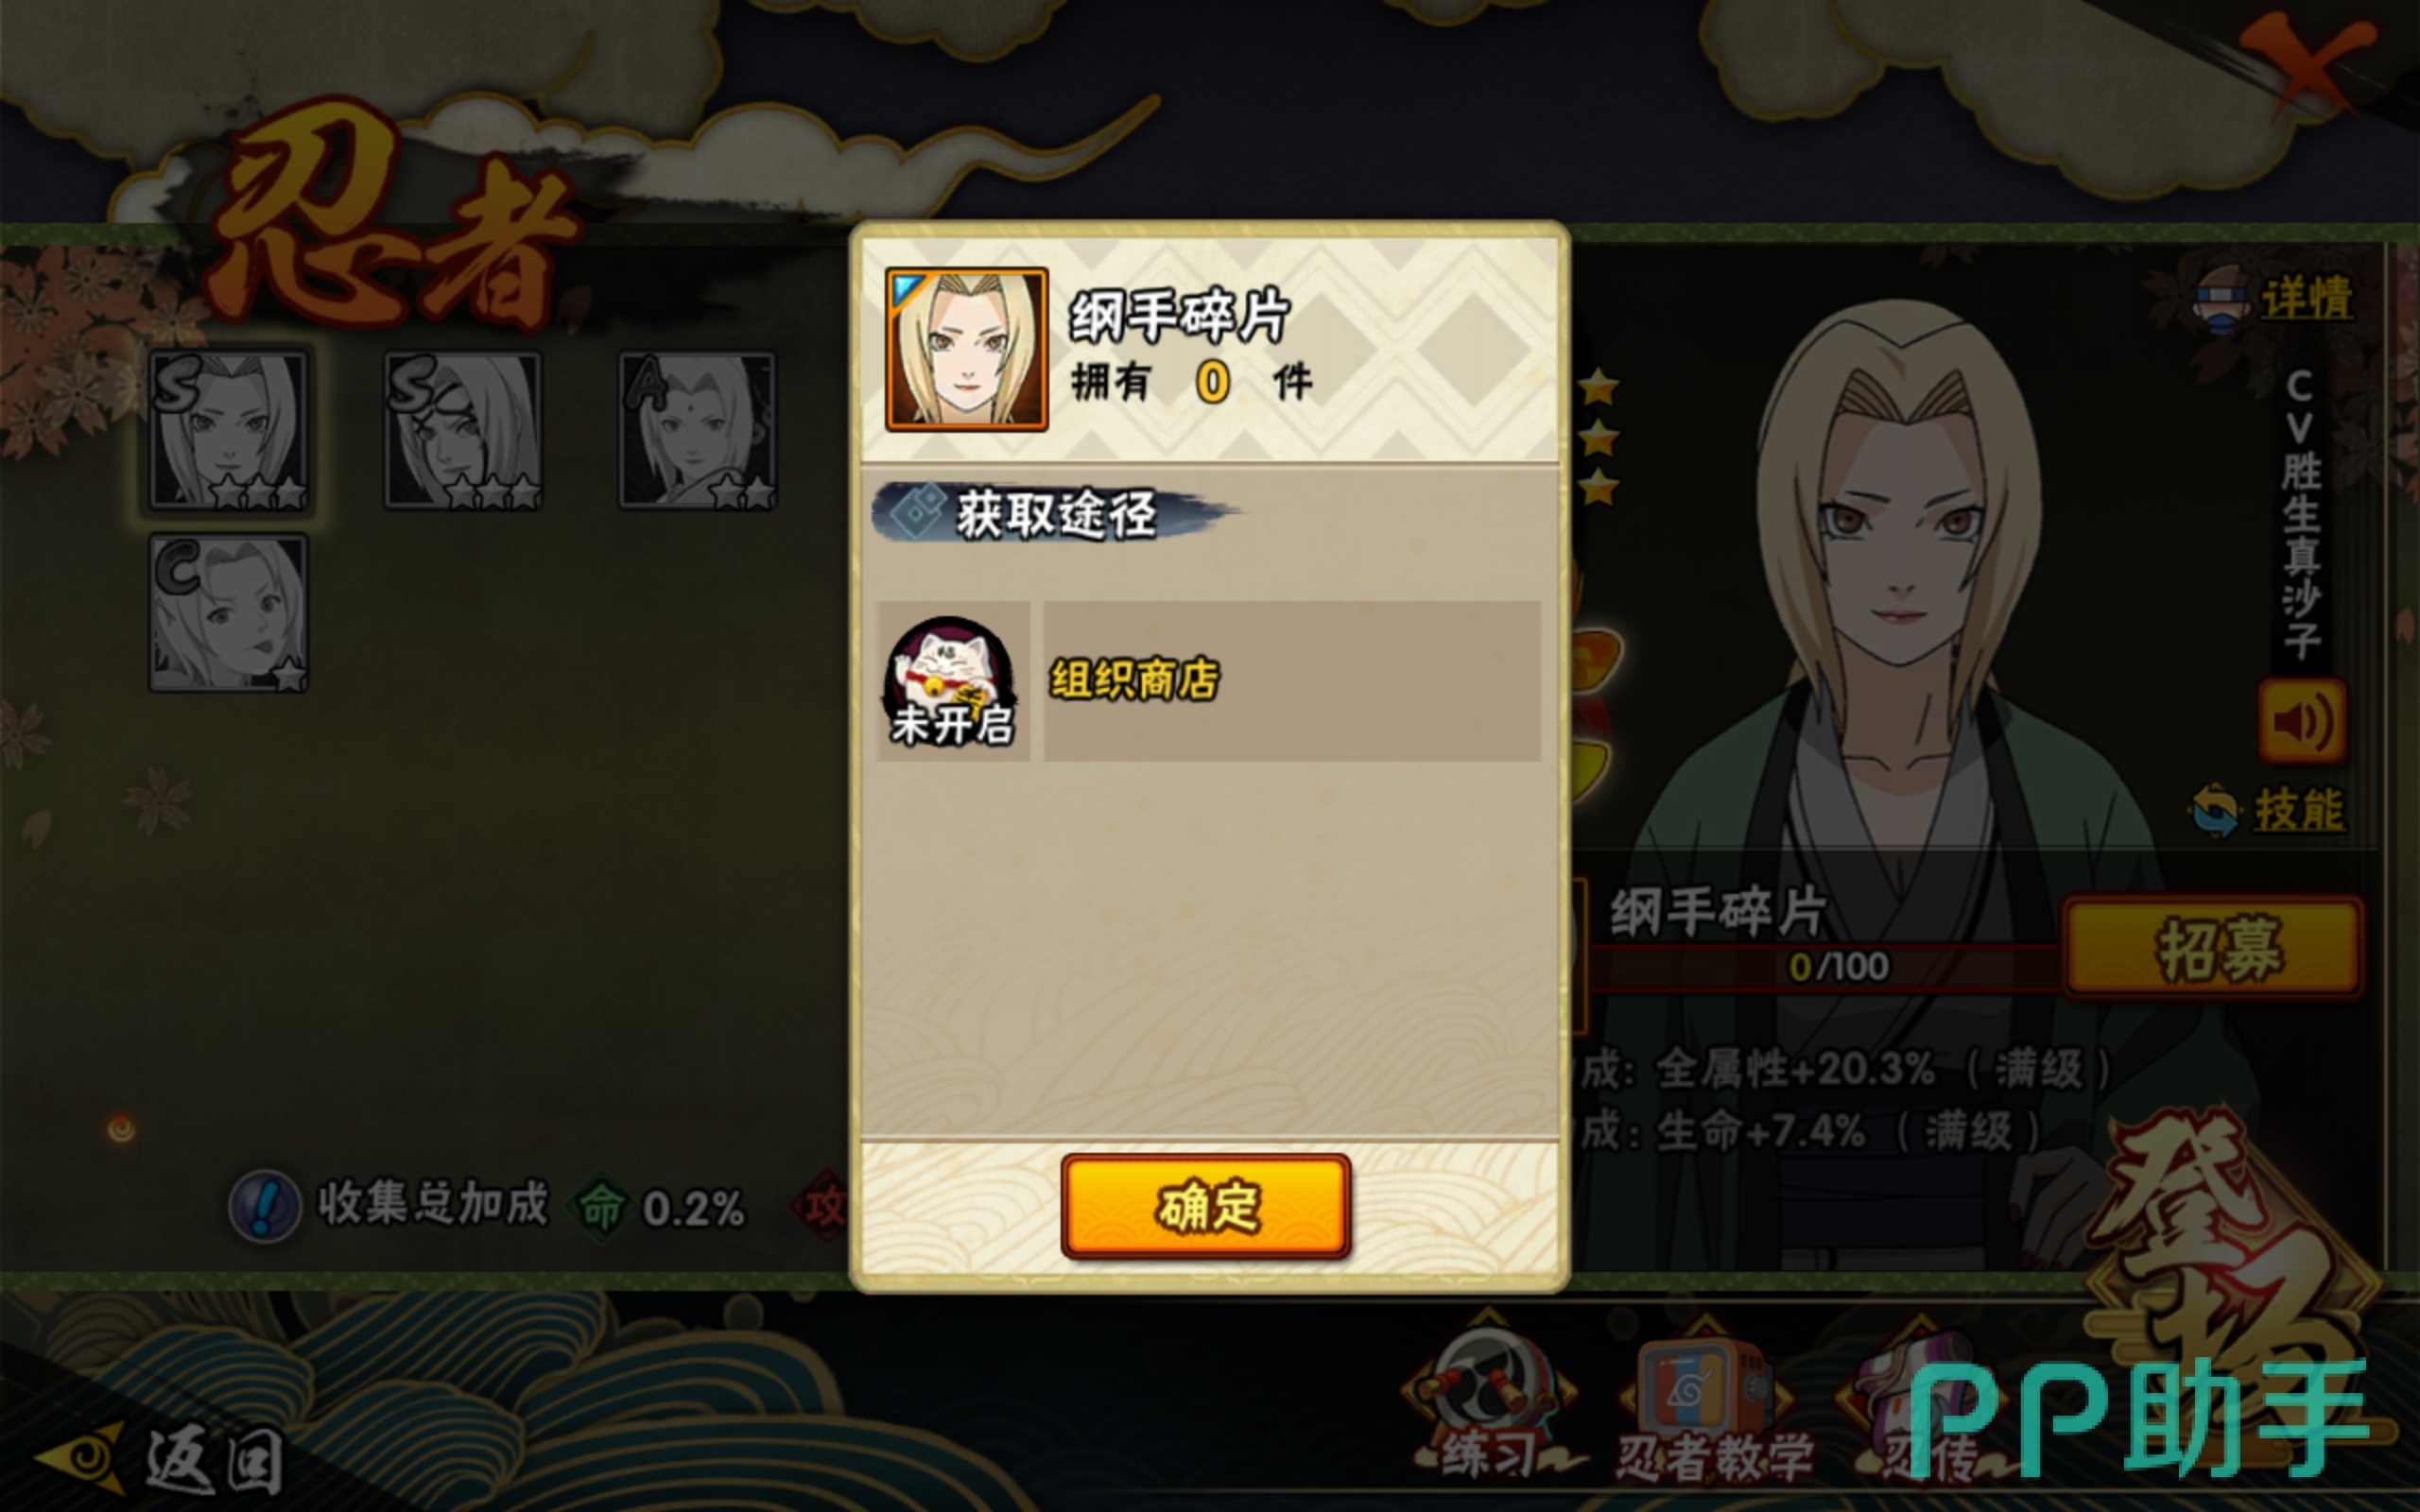Image resolution: width=2420 pixels, height=1512 pixels.
Task: Click the 招募 recruit button
Action: click(2215, 946)
